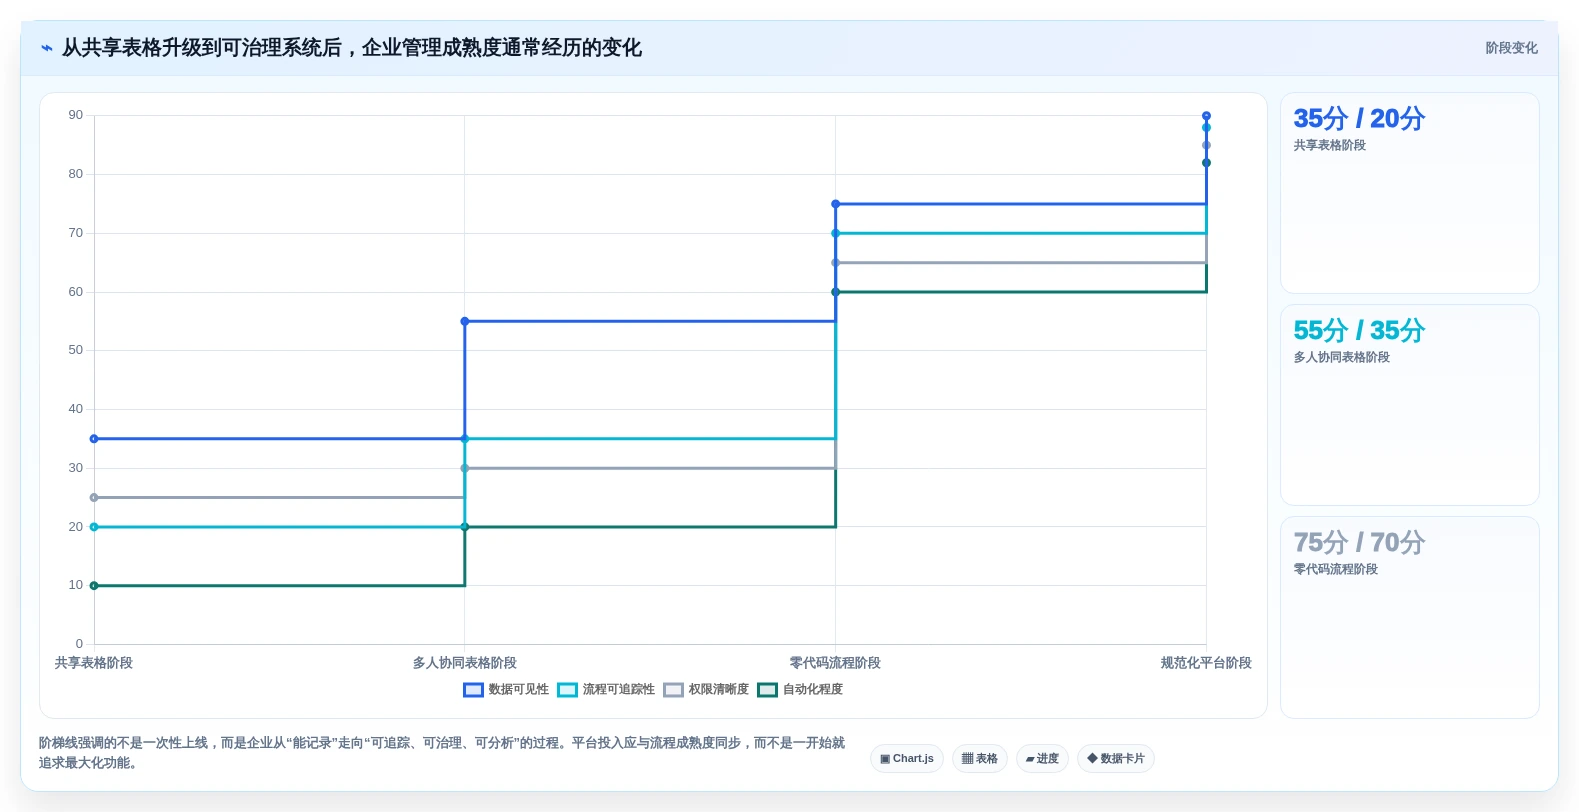
Task: Click the 零代码流程阶段 x-axis label
Action: click(835, 663)
